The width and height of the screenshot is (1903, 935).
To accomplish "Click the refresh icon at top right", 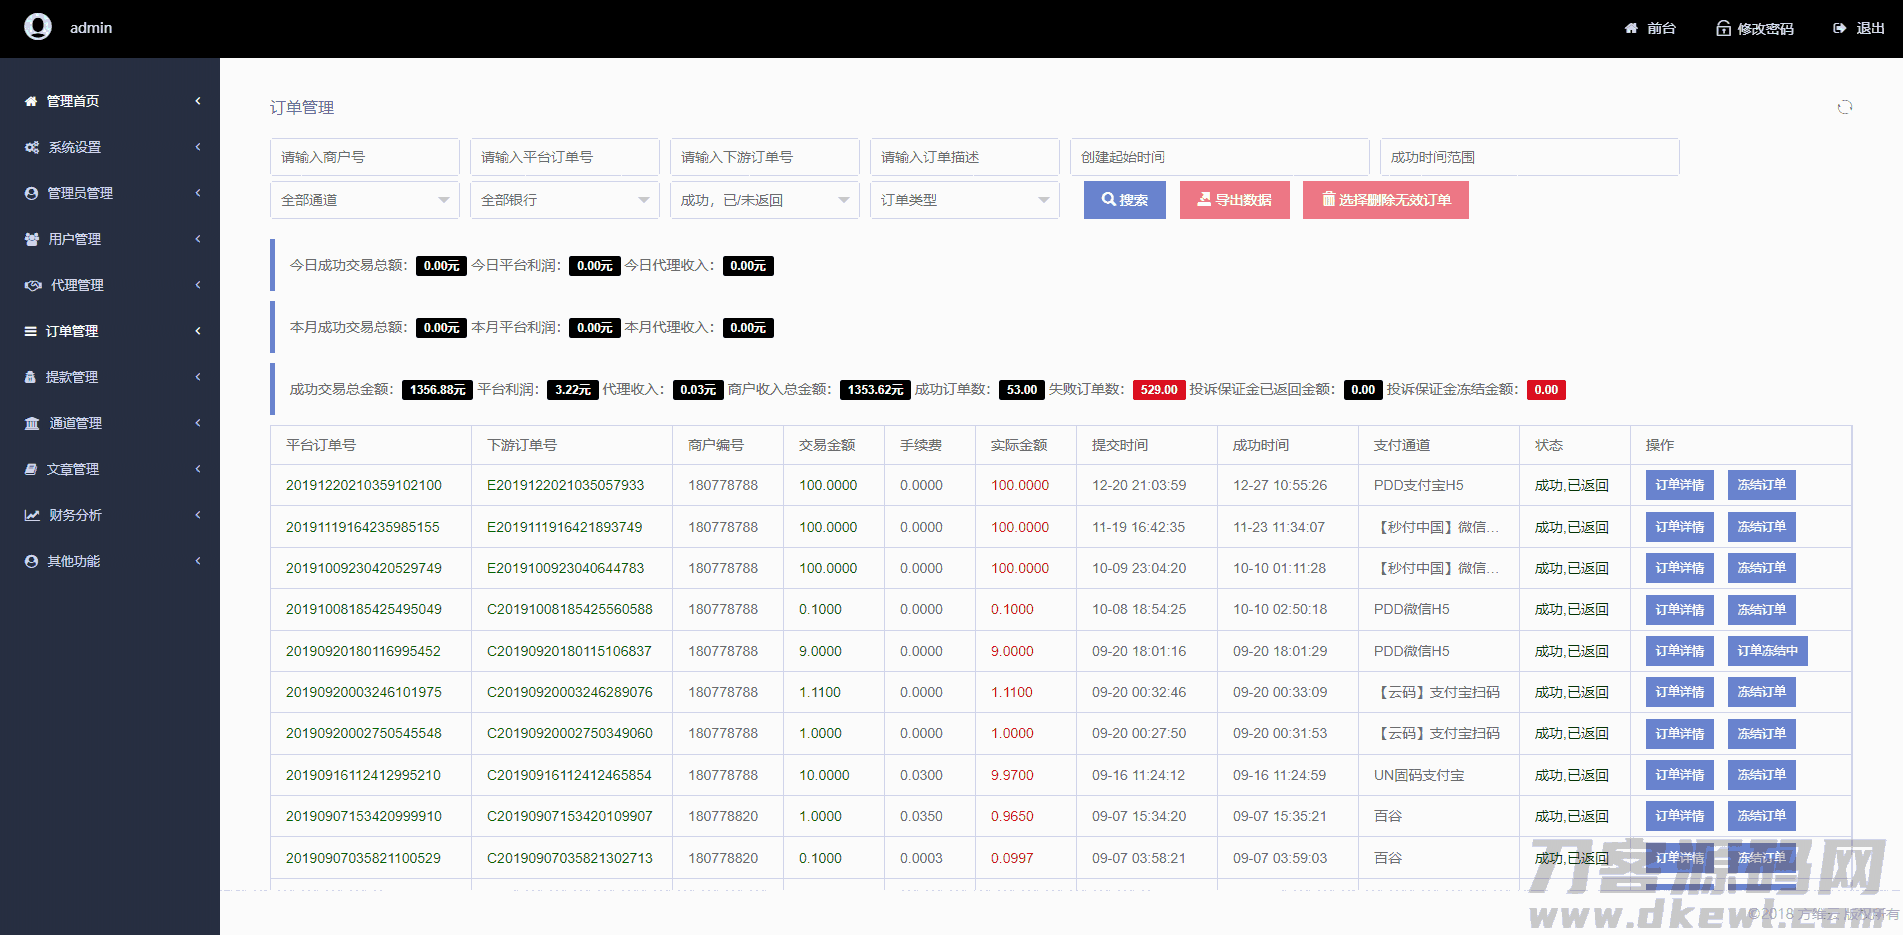I will 1844,107.
